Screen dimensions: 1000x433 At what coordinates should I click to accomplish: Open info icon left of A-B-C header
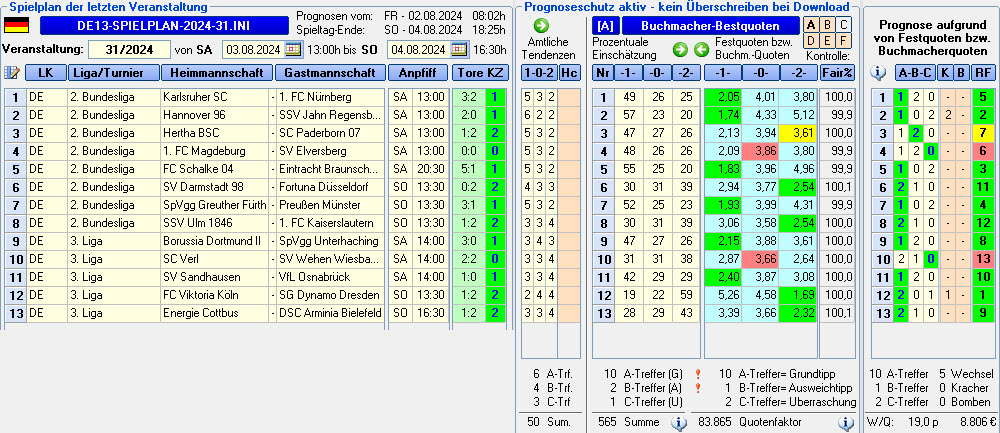click(x=879, y=73)
